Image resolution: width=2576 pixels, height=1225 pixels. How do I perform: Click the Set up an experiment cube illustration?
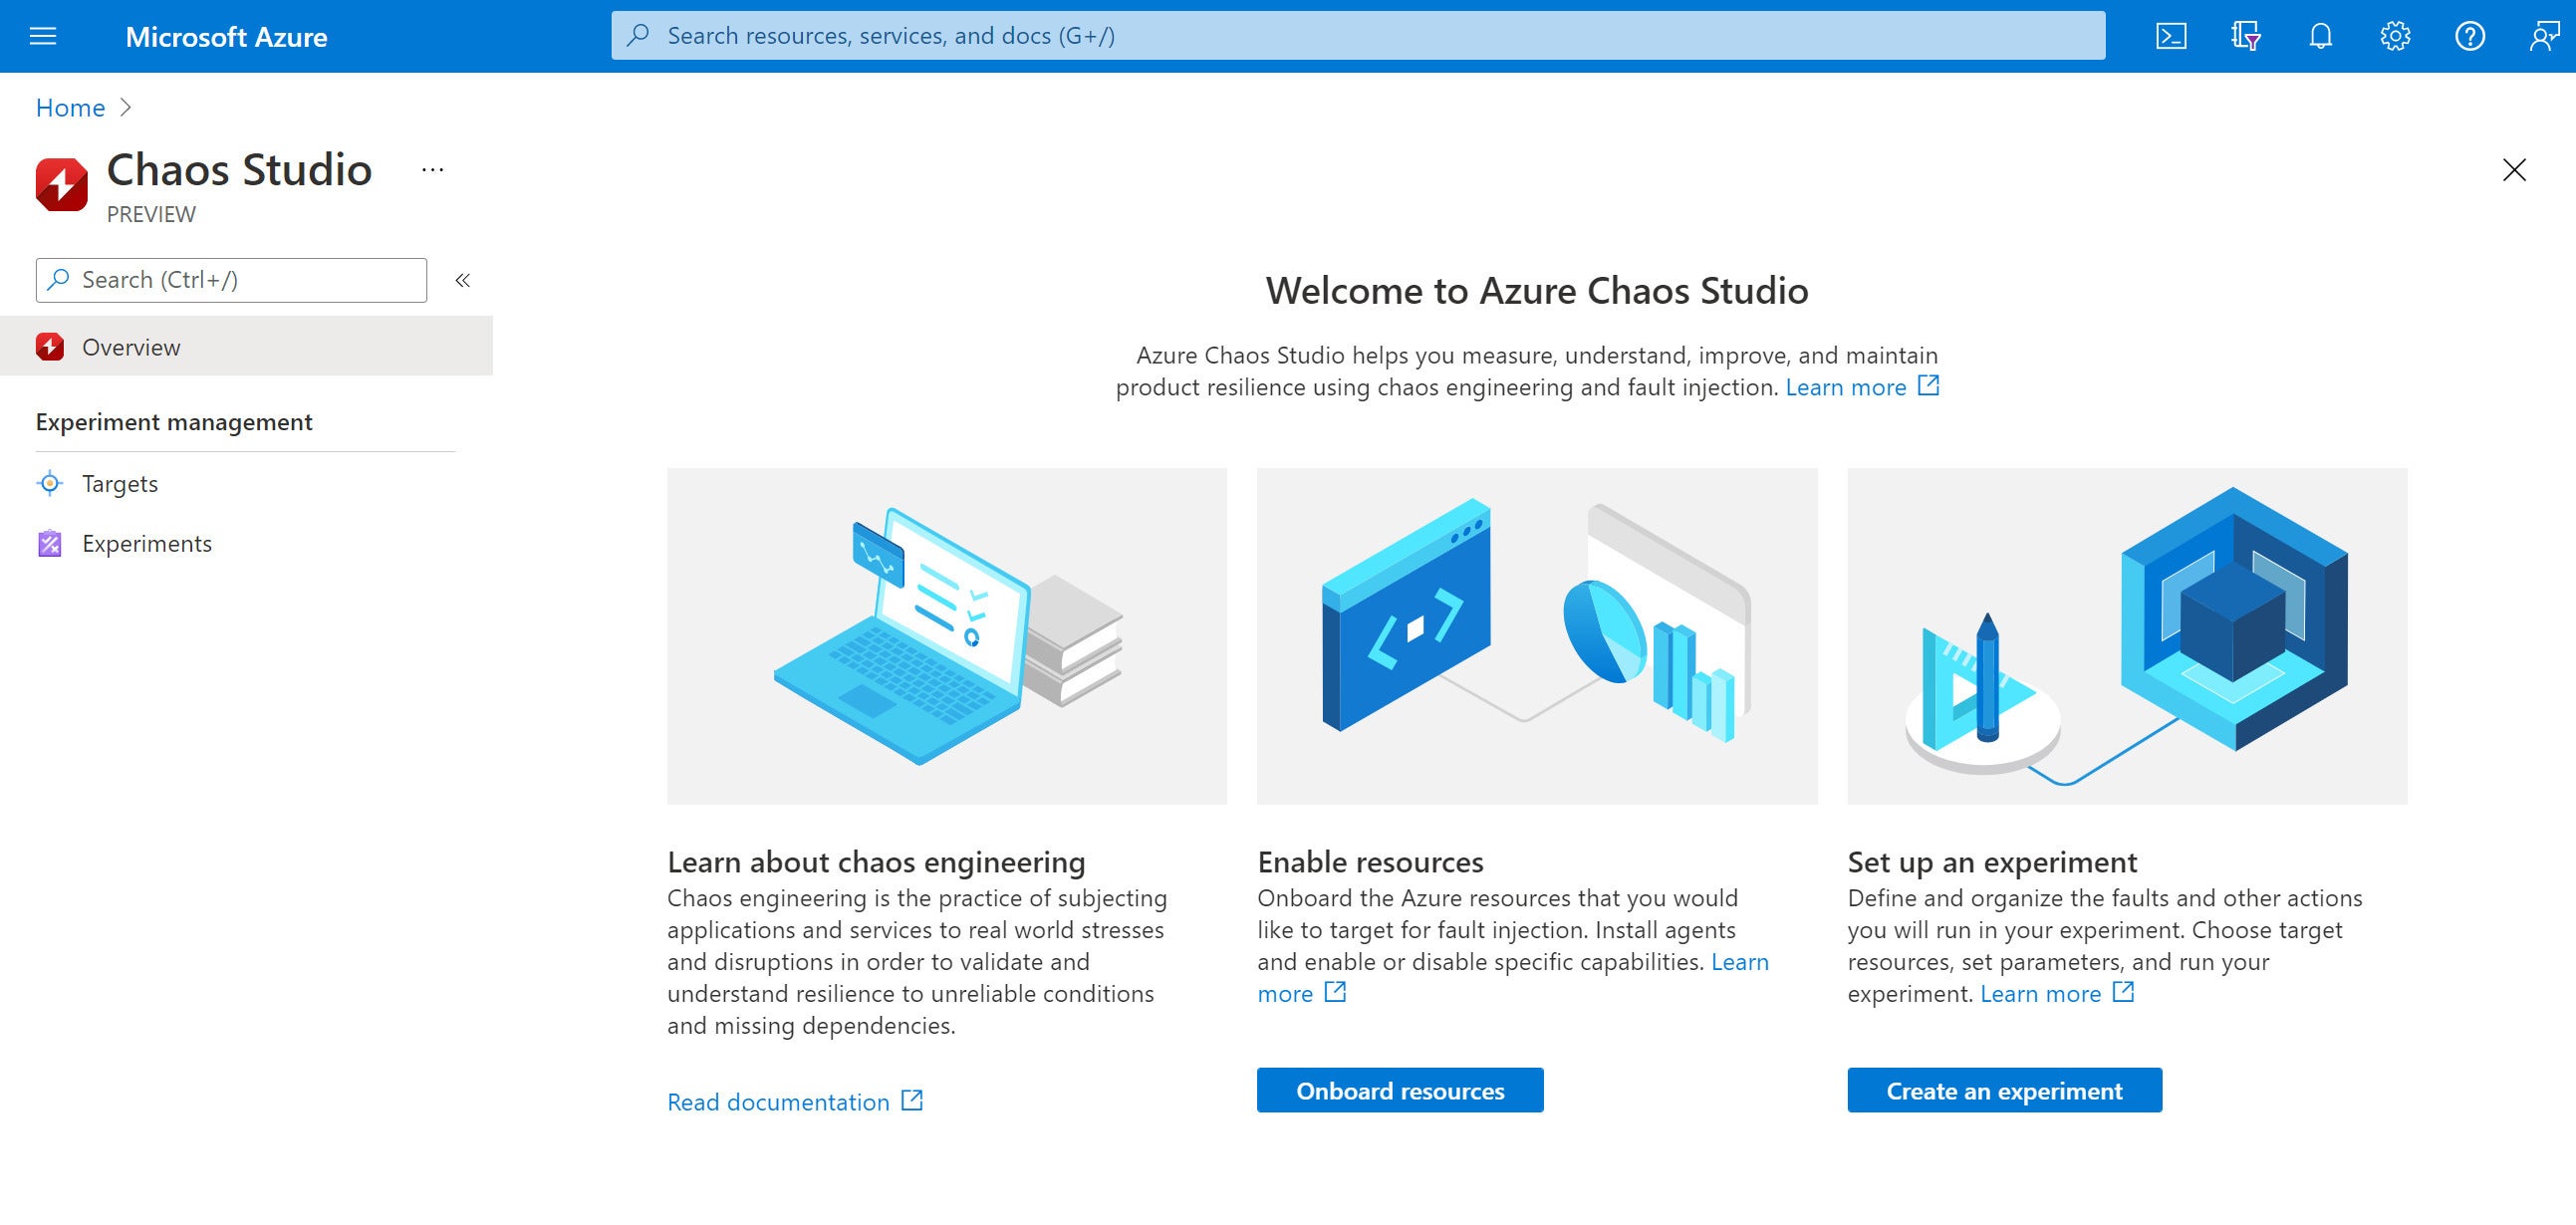[2127, 636]
